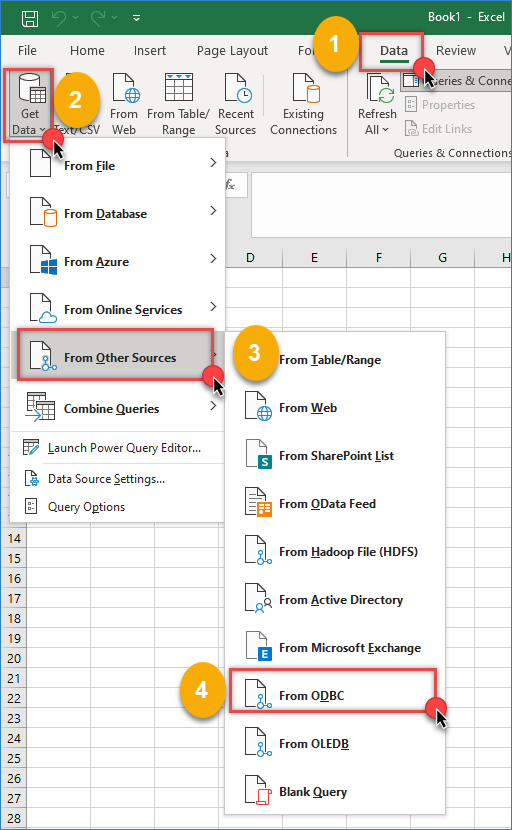Click the Active Directory icon
Image resolution: width=512 pixels, height=830 pixels.
tap(258, 599)
